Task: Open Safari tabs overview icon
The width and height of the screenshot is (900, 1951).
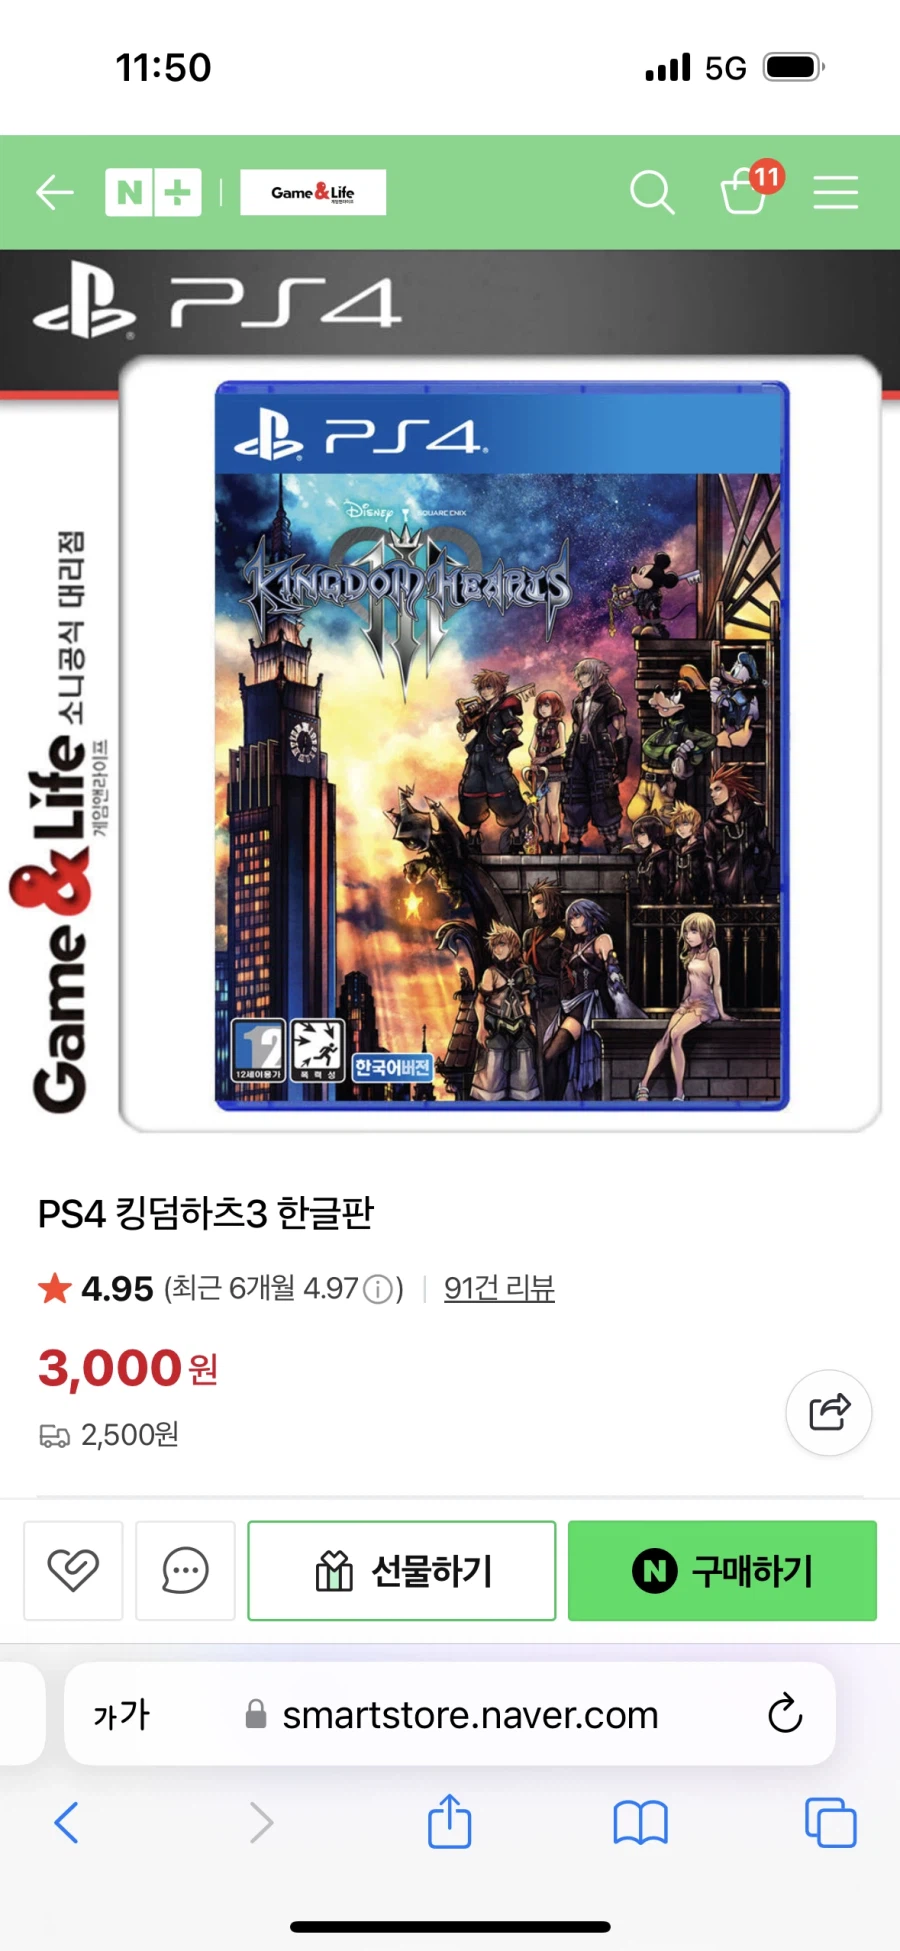Action: pos(831,1822)
